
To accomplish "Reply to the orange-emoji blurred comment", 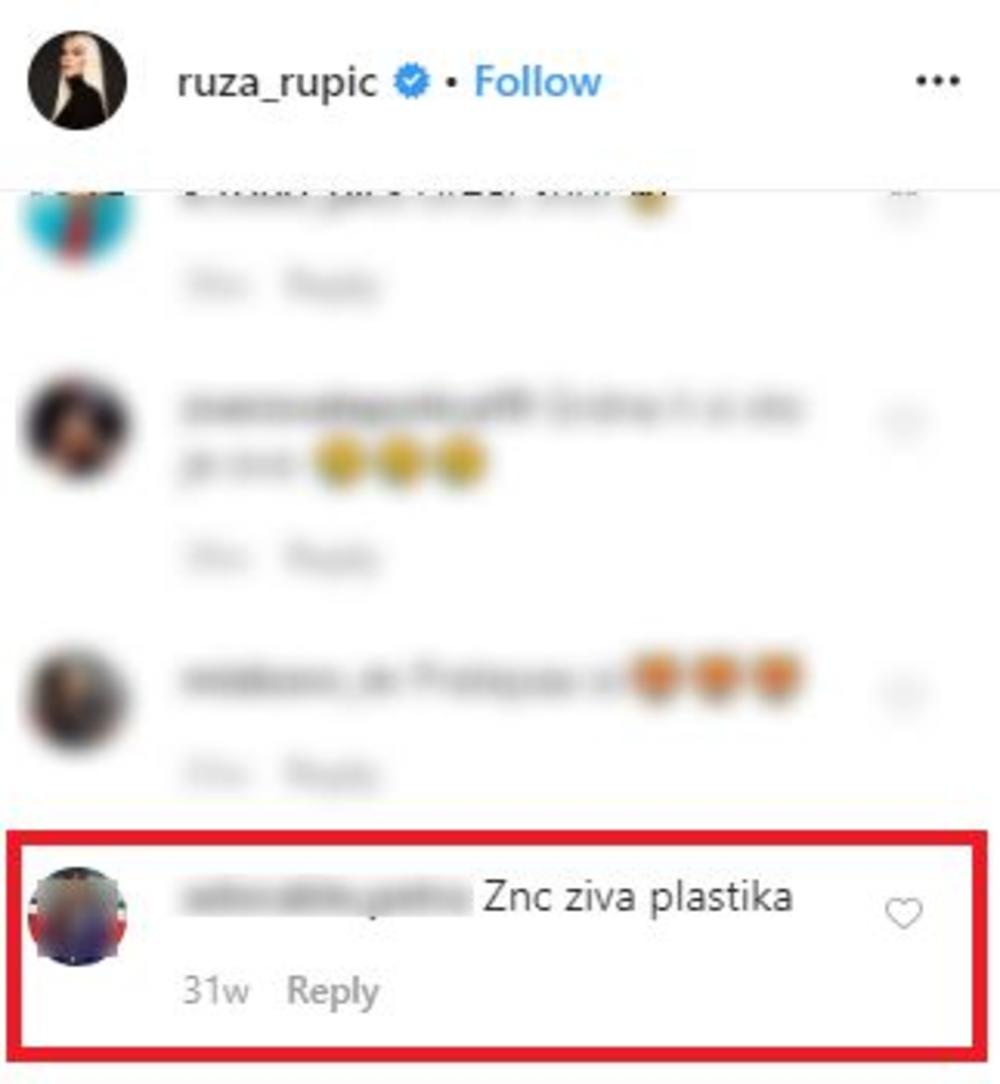I will (333, 773).
